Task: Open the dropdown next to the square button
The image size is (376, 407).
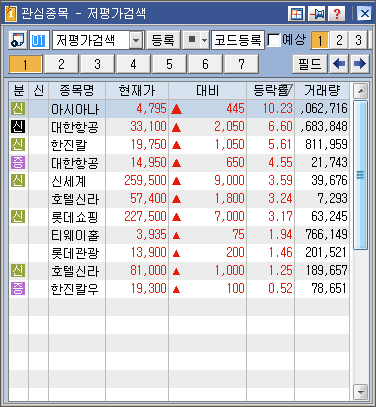Action: [x=204, y=40]
